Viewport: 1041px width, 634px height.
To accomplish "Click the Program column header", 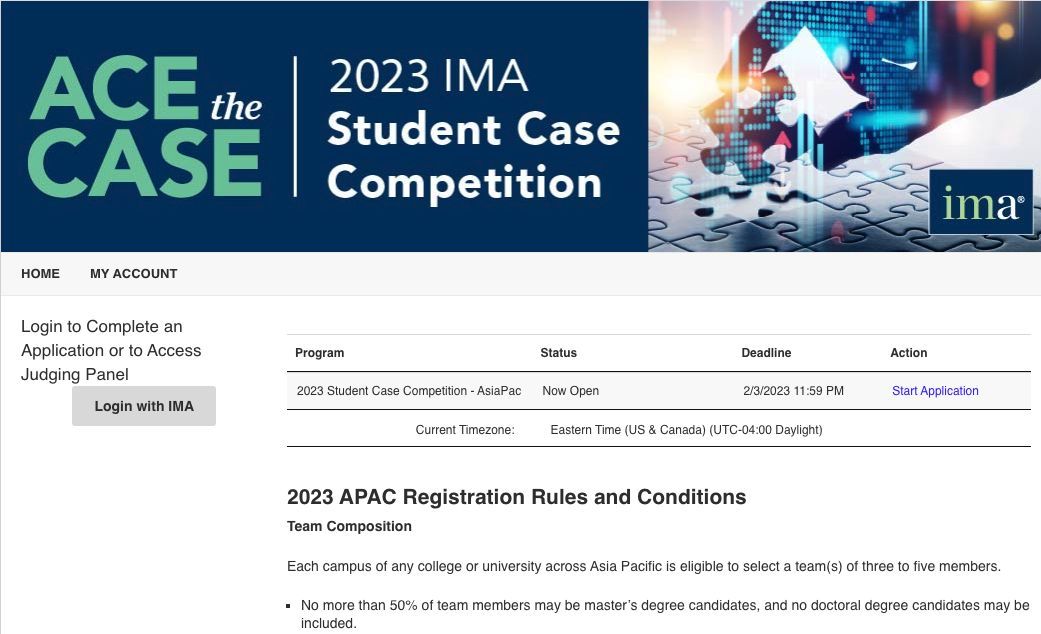I will pos(319,353).
